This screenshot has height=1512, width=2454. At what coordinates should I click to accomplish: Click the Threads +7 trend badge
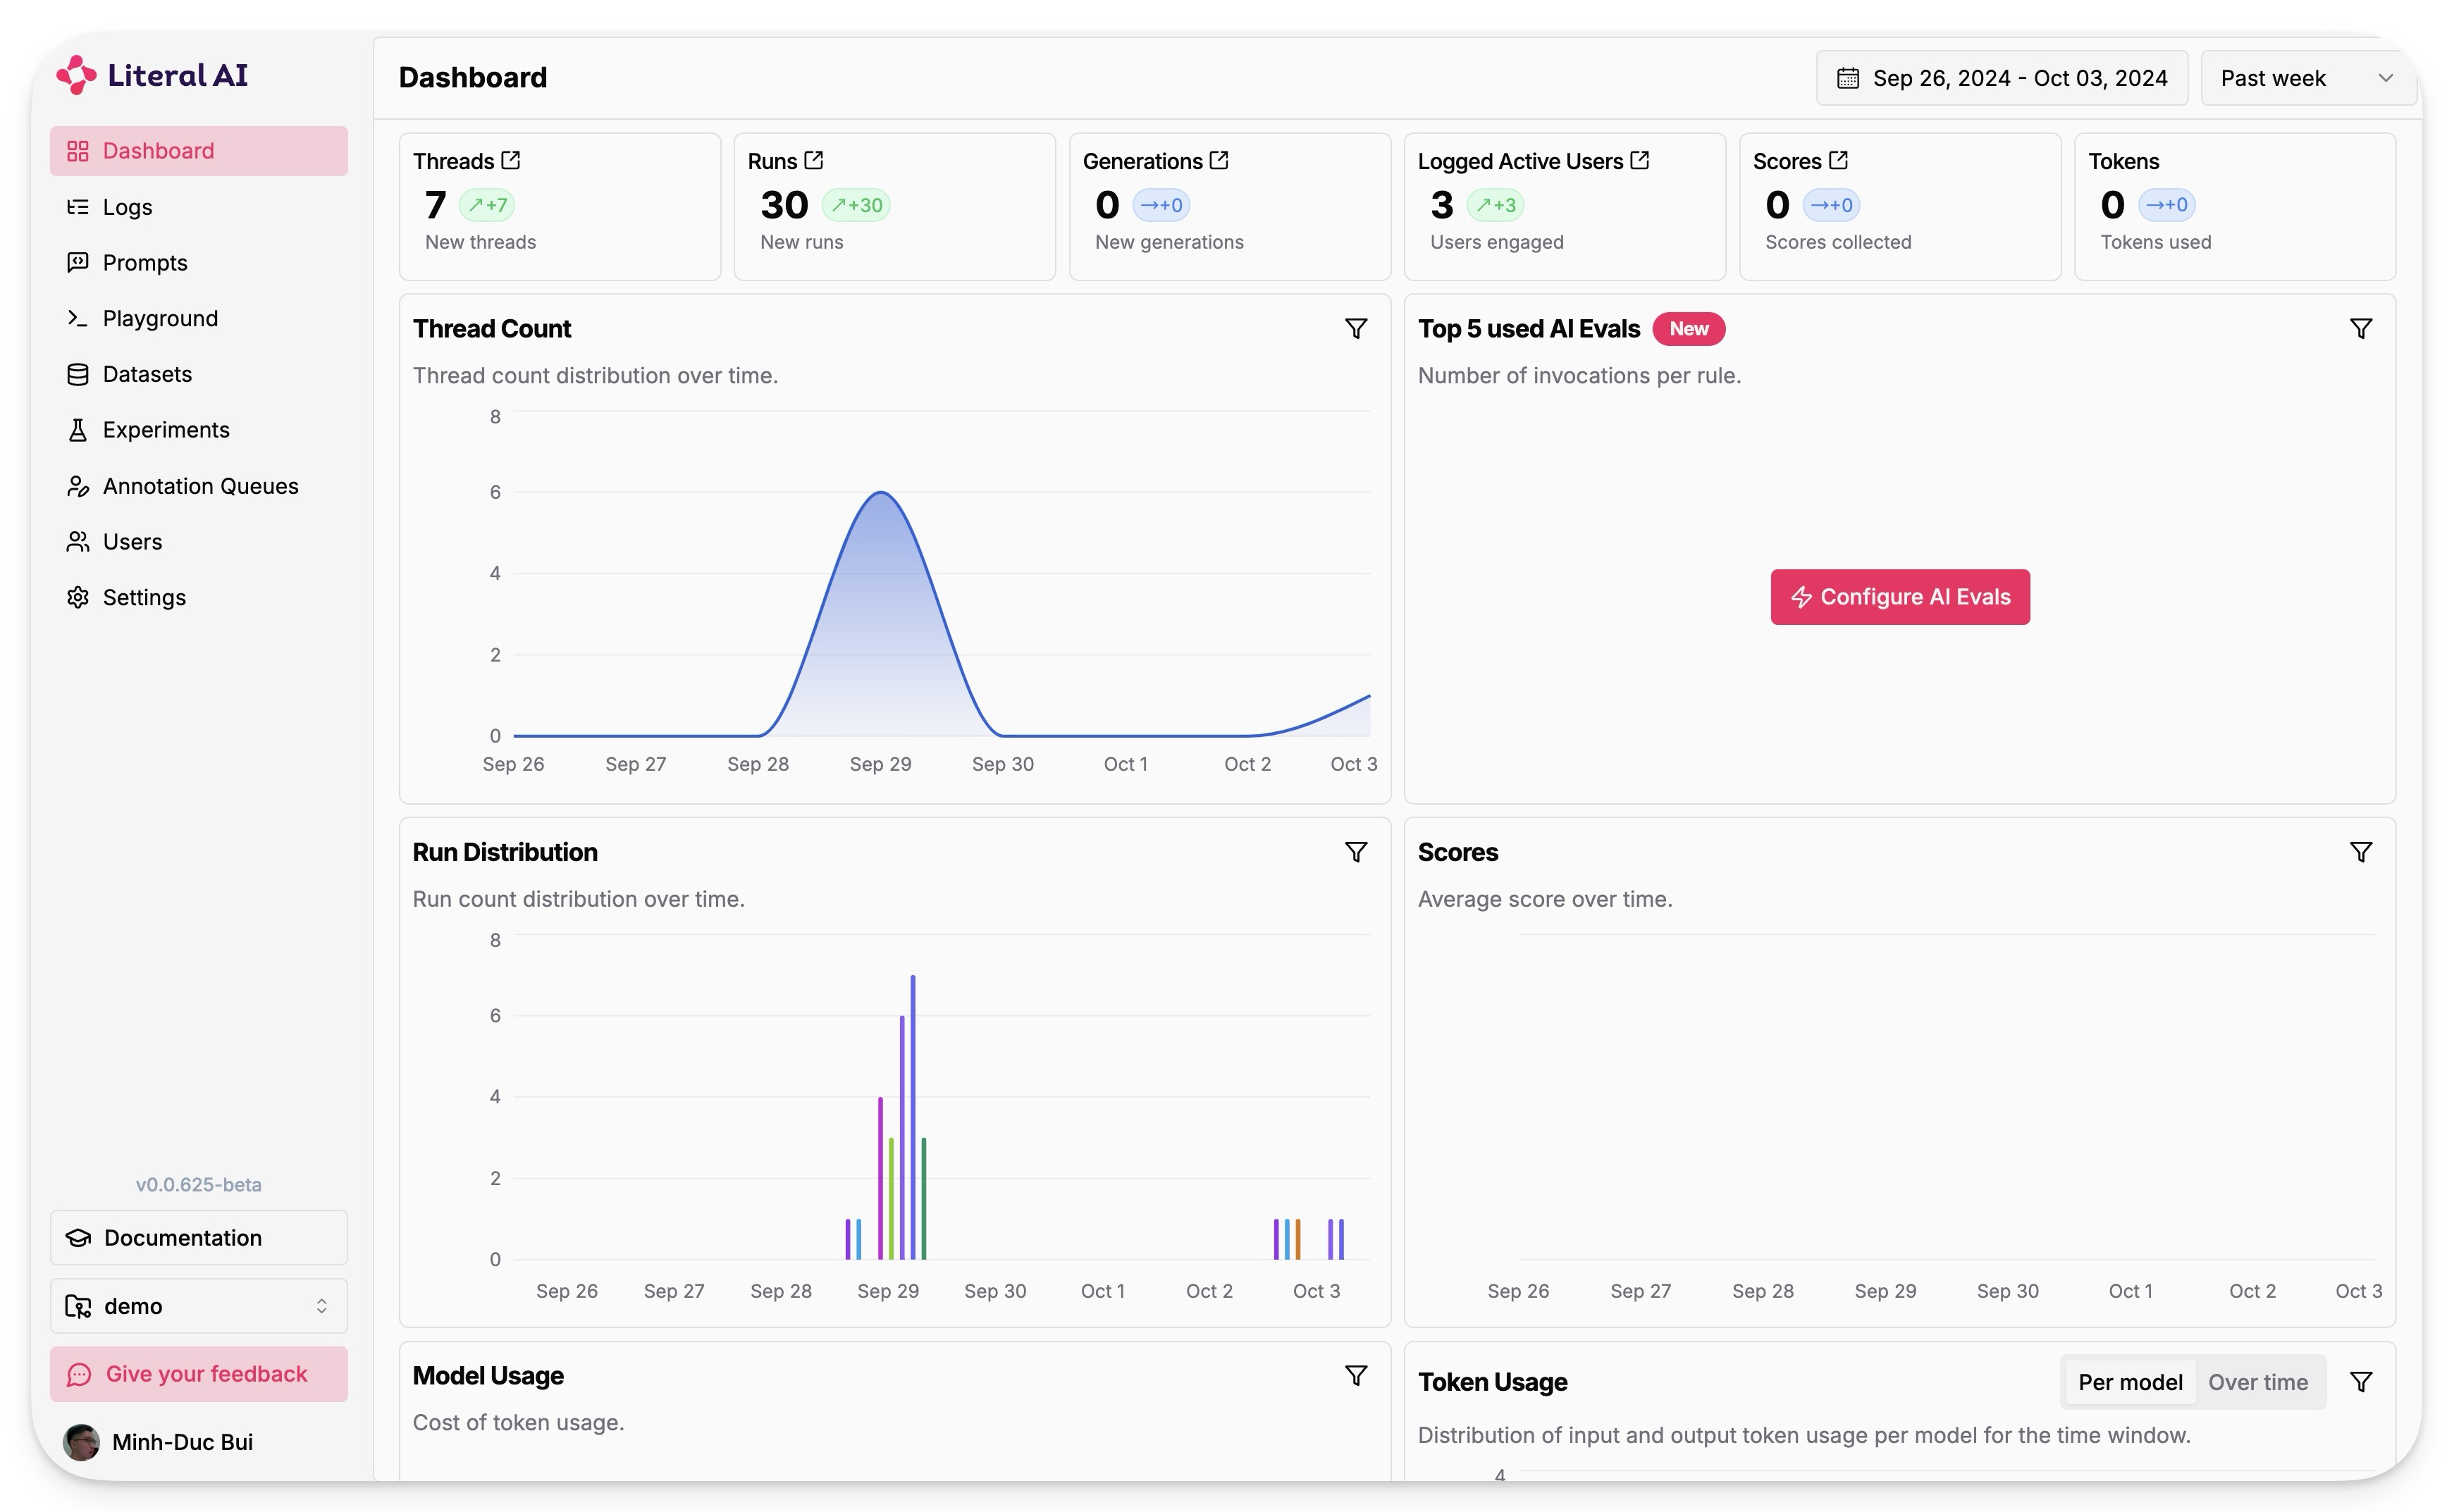click(x=487, y=205)
